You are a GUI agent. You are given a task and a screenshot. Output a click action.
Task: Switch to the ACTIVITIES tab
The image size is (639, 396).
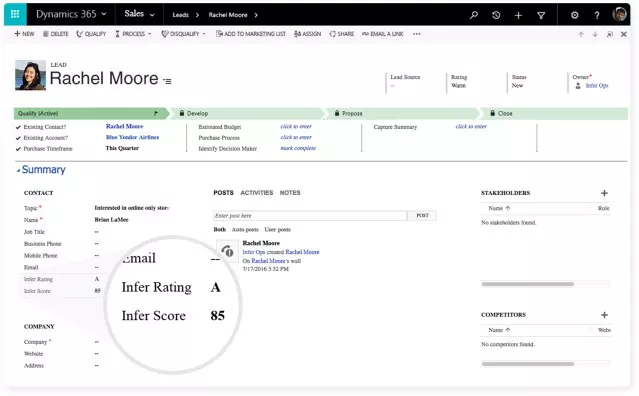coord(257,193)
